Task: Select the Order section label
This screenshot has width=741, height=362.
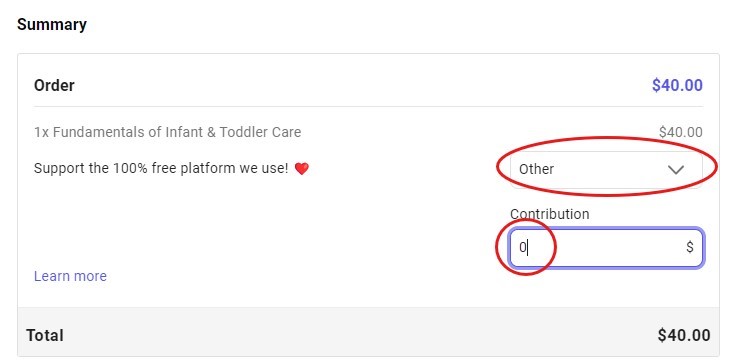Action: click(54, 86)
